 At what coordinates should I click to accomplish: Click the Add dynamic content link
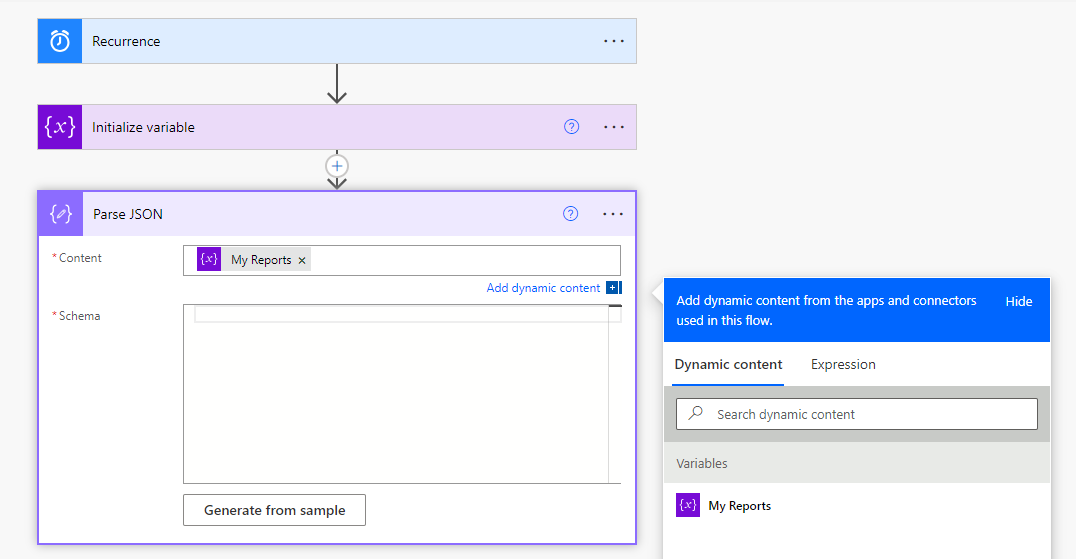coord(543,288)
